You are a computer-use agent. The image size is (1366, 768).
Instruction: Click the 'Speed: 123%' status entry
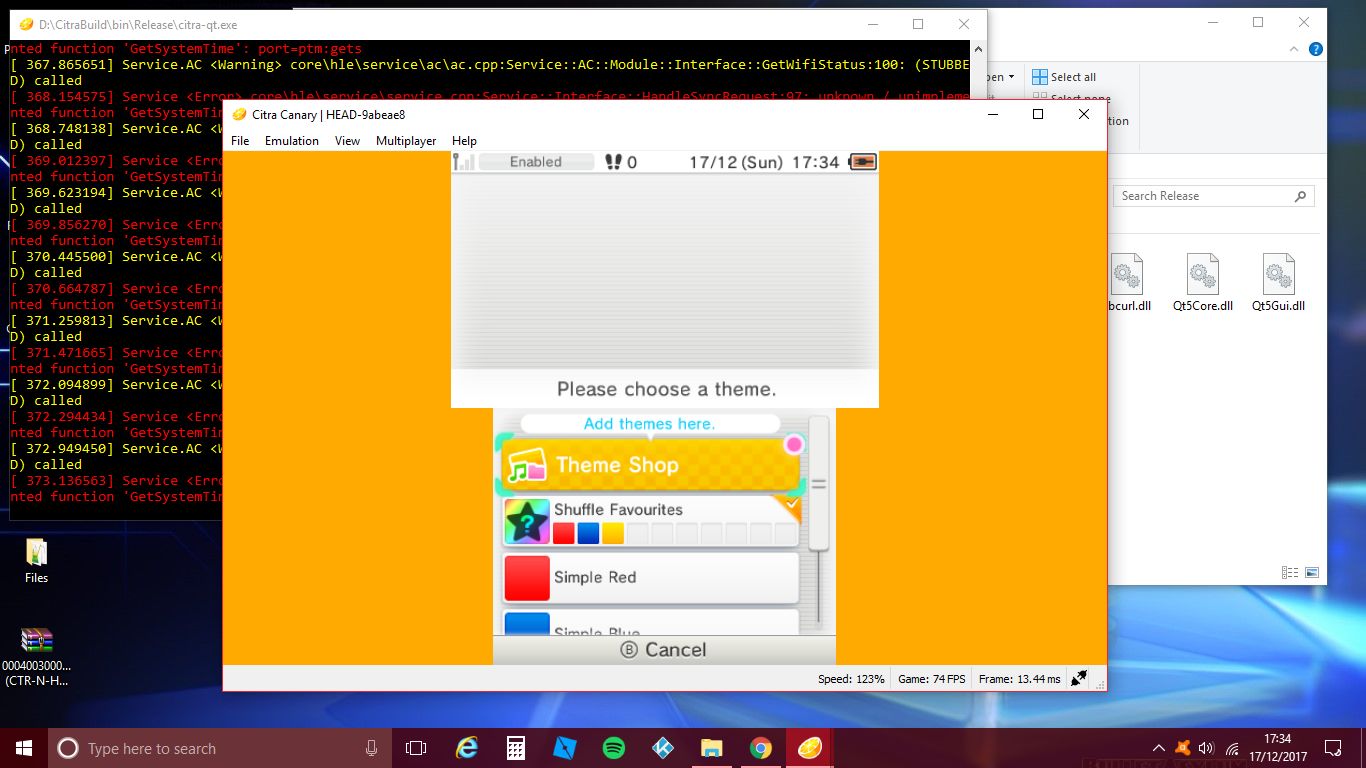pos(851,679)
